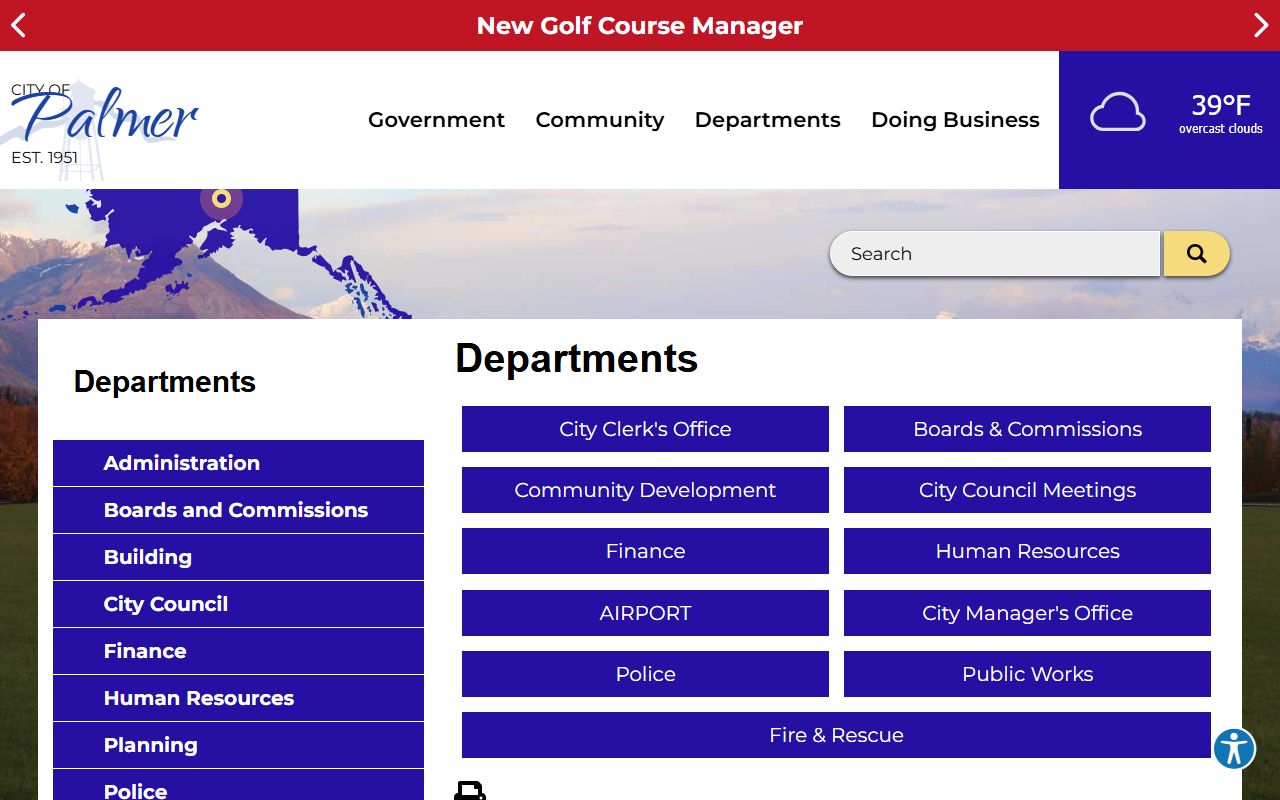Select Administration in the sidebar
The height and width of the screenshot is (800, 1280).
click(x=238, y=463)
